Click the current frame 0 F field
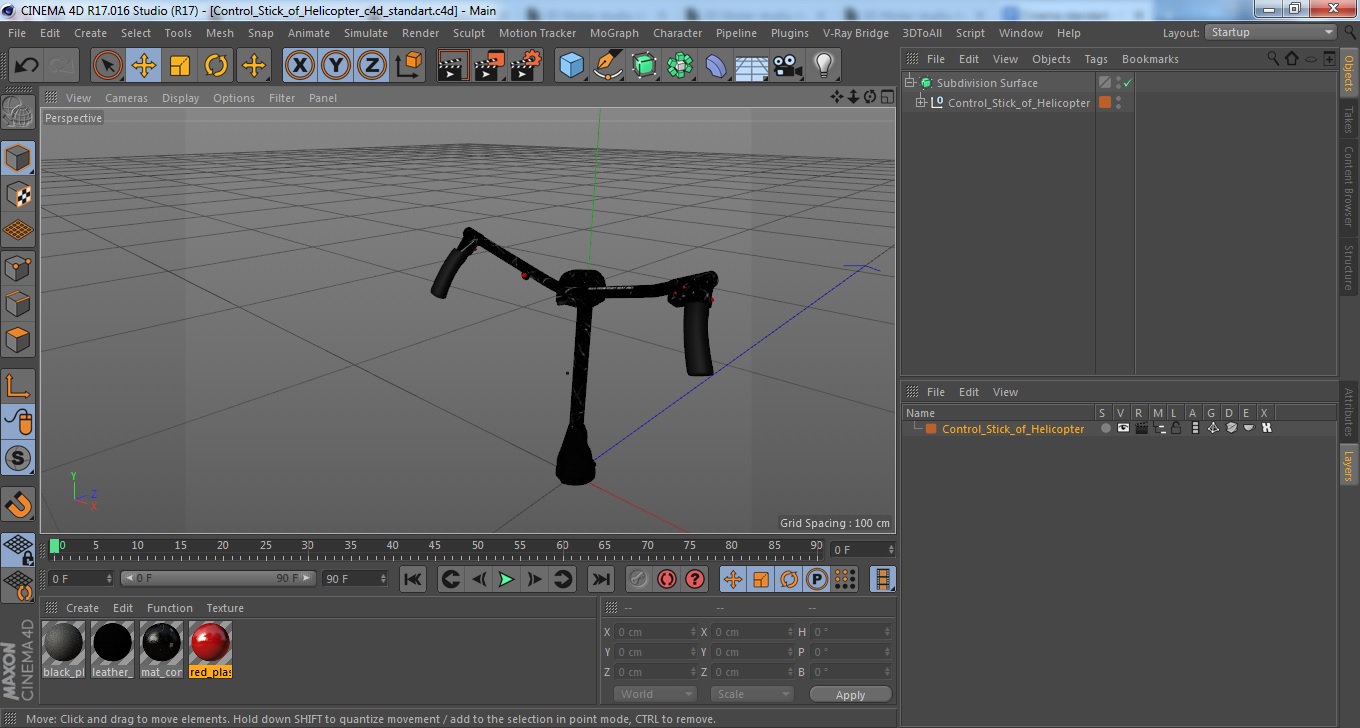Image resolution: width=1360 pixels, height=728 pixels. click(x=862, y=550)
